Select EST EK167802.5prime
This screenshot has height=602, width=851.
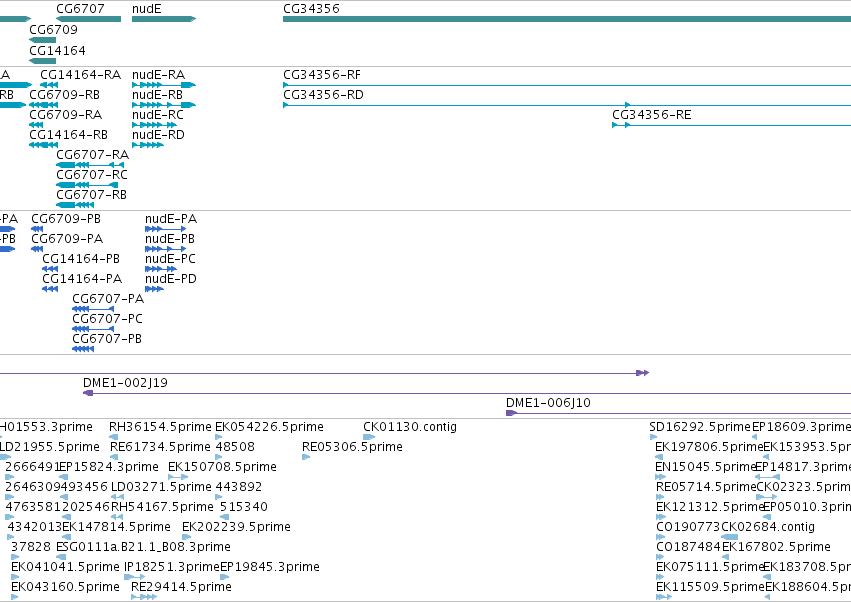coord(725,557)
